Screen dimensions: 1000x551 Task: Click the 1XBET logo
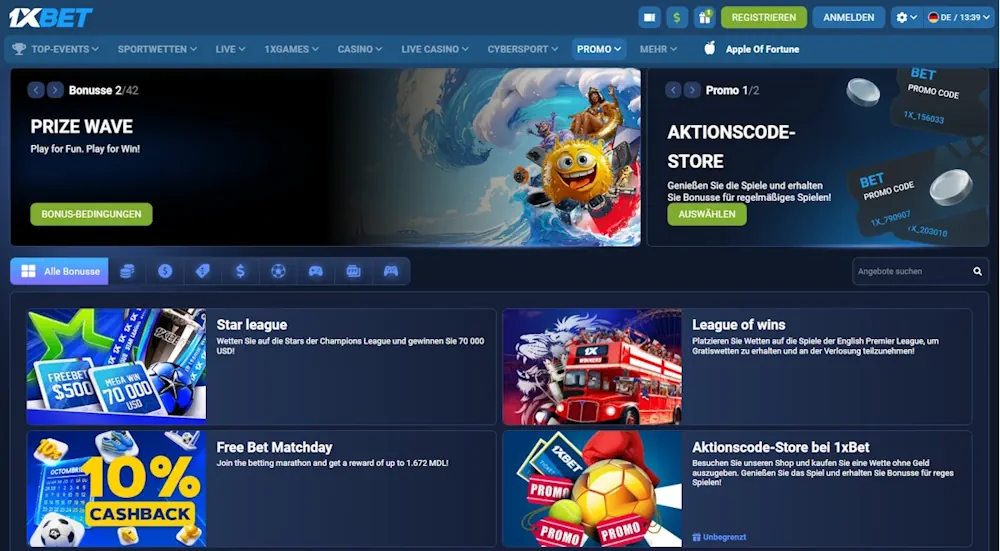pyautogui.click(x=51, y=17)
